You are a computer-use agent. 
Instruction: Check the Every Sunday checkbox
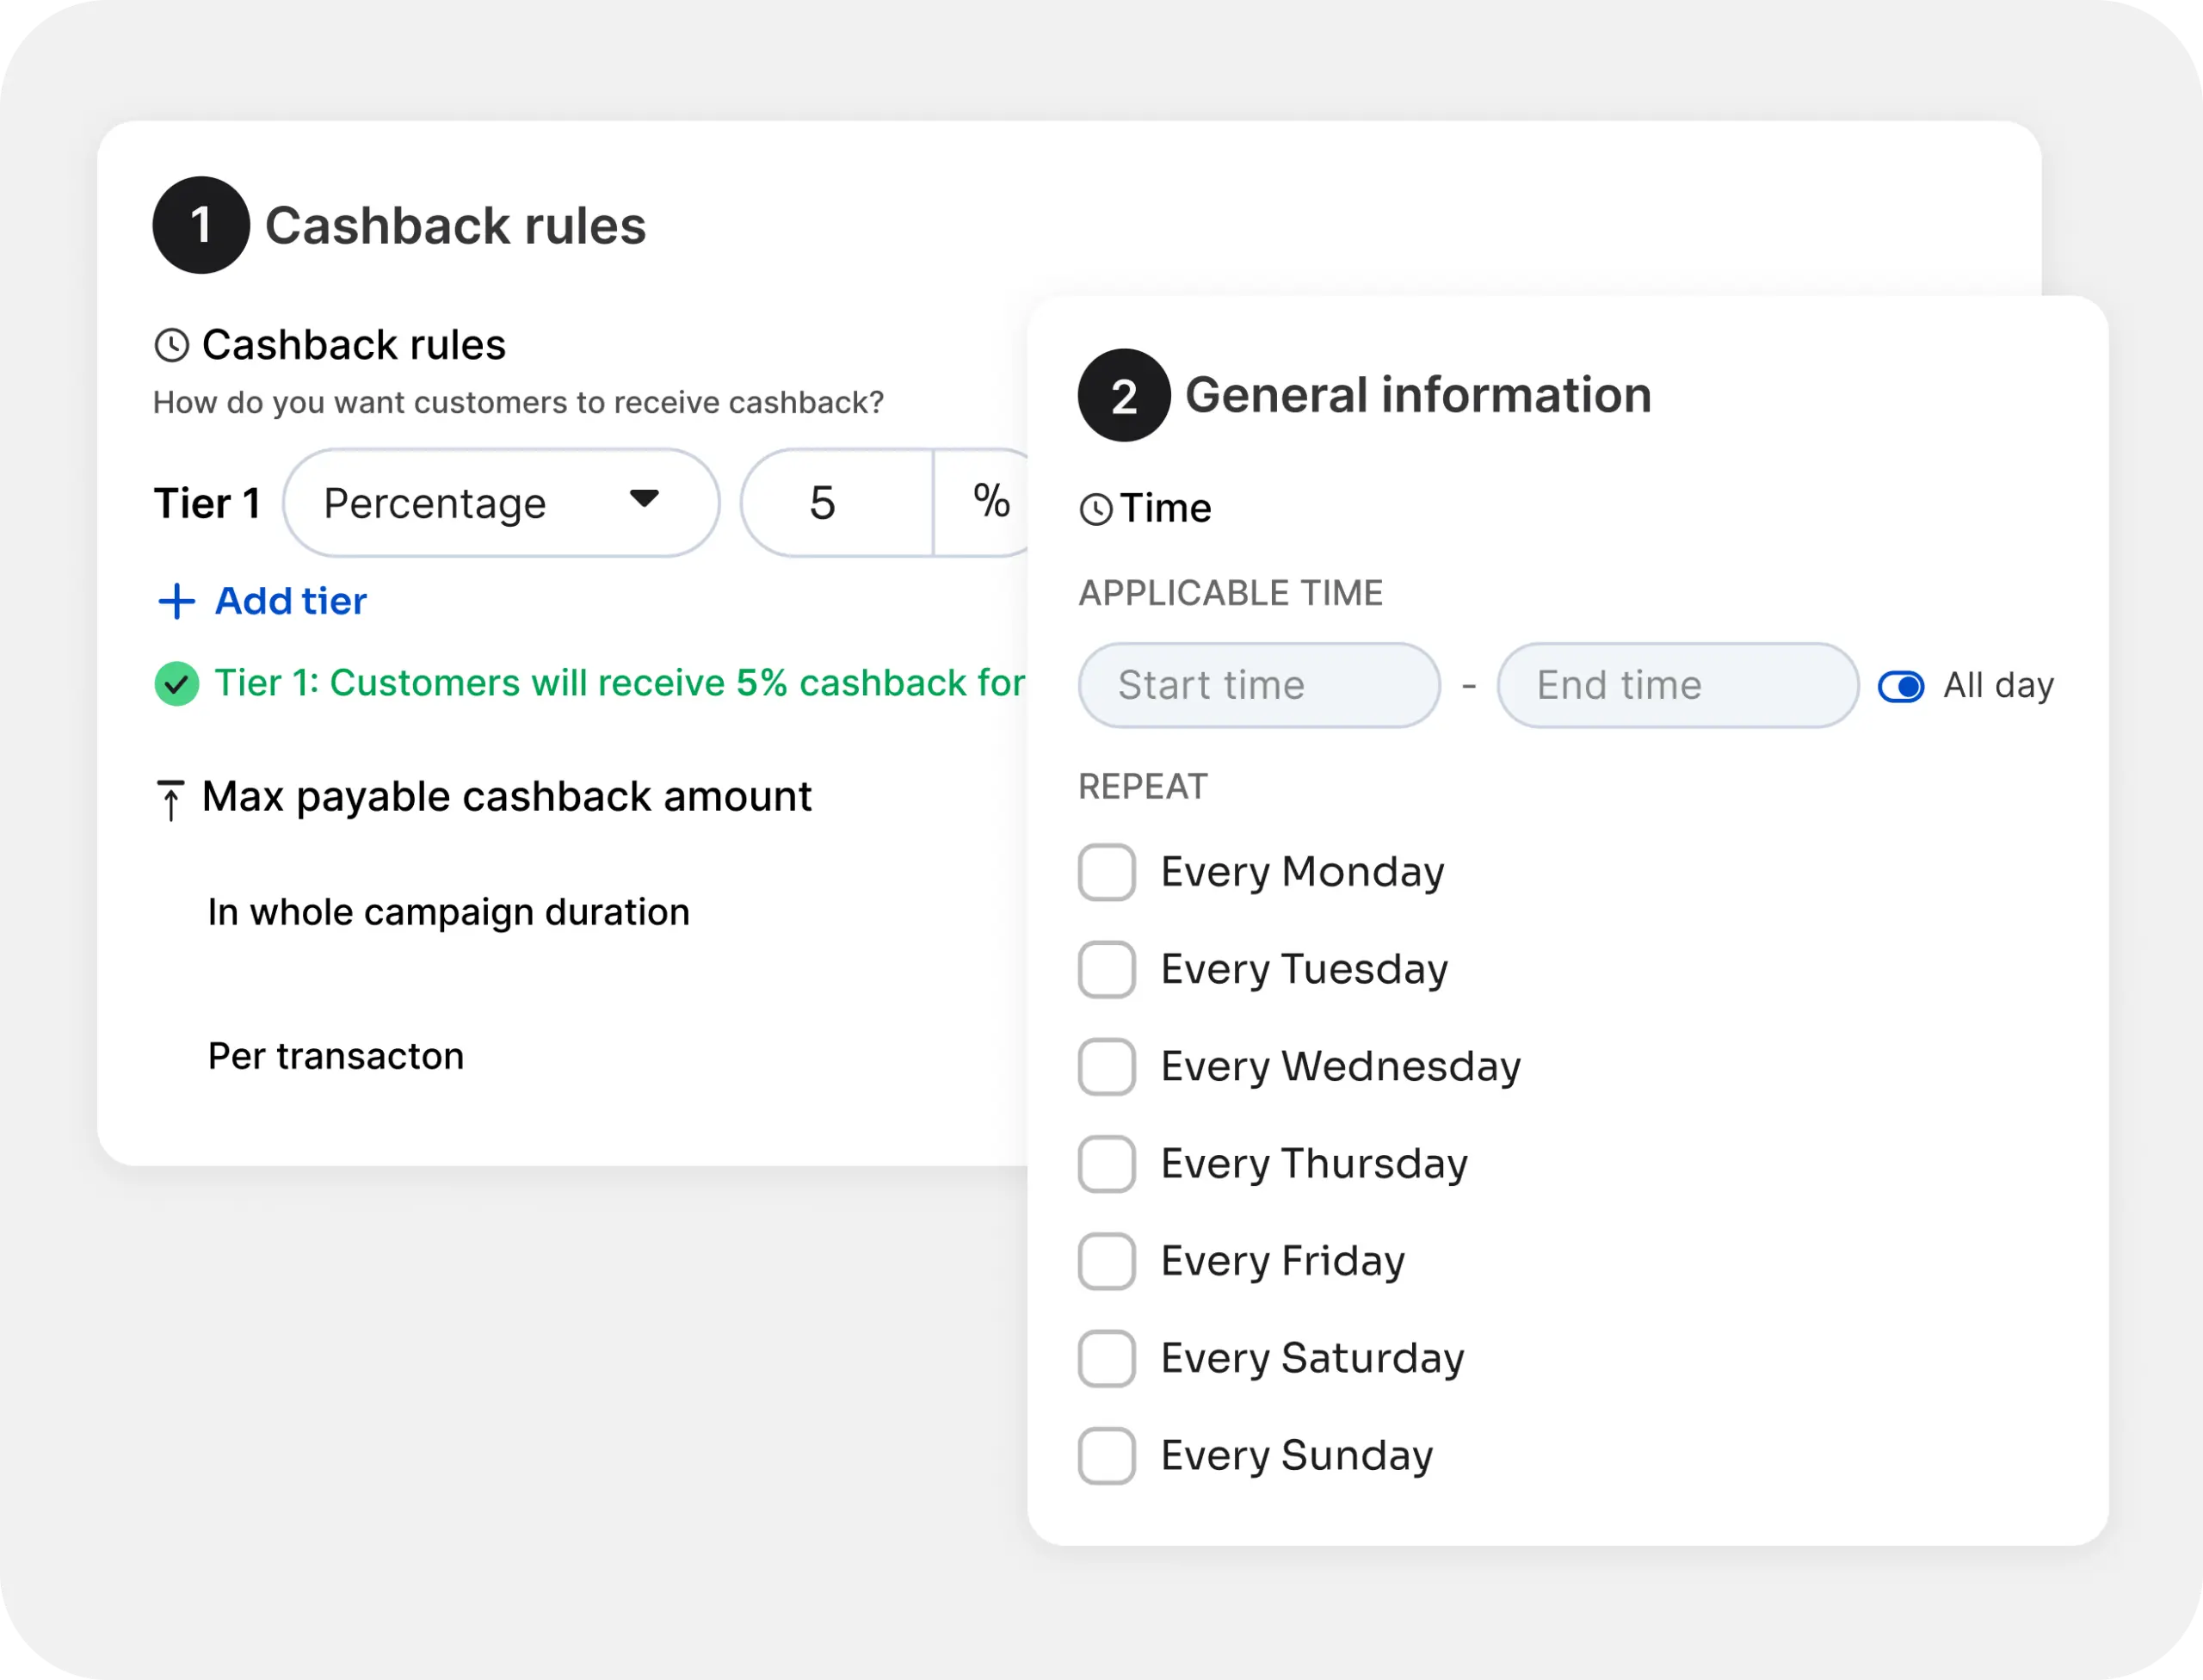(1106, 1455)
